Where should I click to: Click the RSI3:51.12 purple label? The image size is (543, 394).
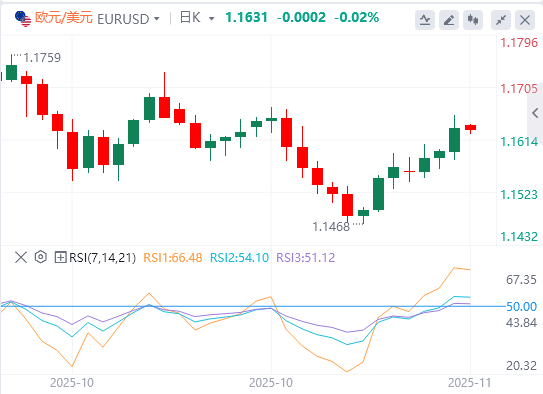(305, 258)
